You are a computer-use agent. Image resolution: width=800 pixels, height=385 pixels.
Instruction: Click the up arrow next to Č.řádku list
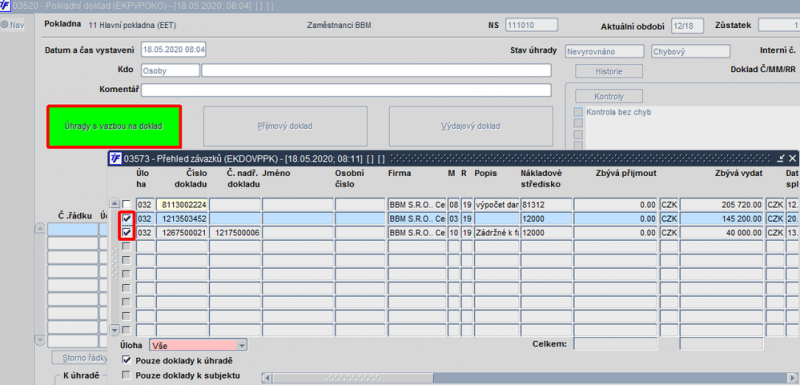coord(39,228)
